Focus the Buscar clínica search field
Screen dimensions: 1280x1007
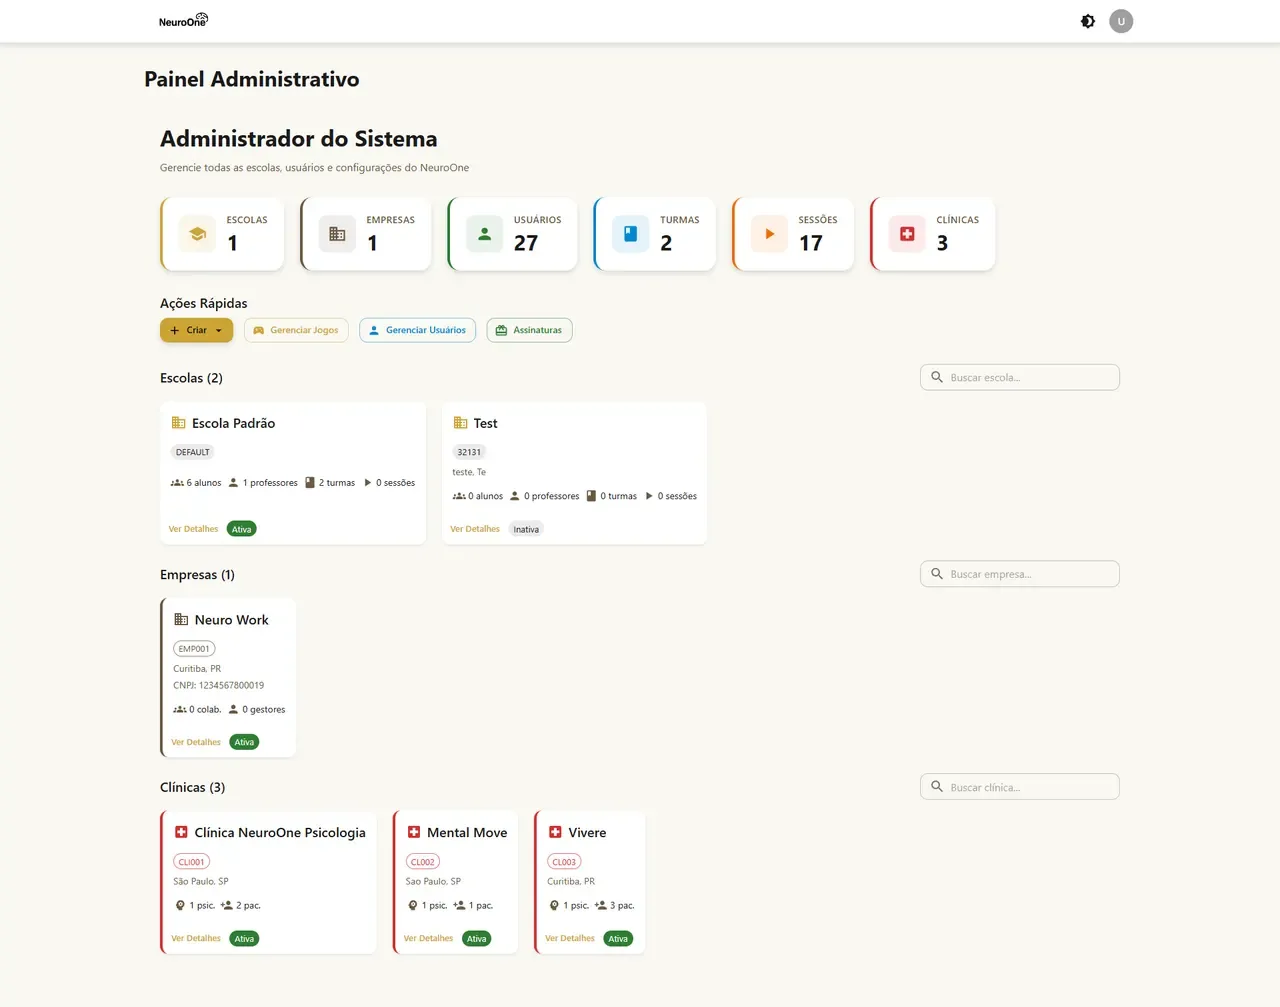click(x=1020, y=787)
